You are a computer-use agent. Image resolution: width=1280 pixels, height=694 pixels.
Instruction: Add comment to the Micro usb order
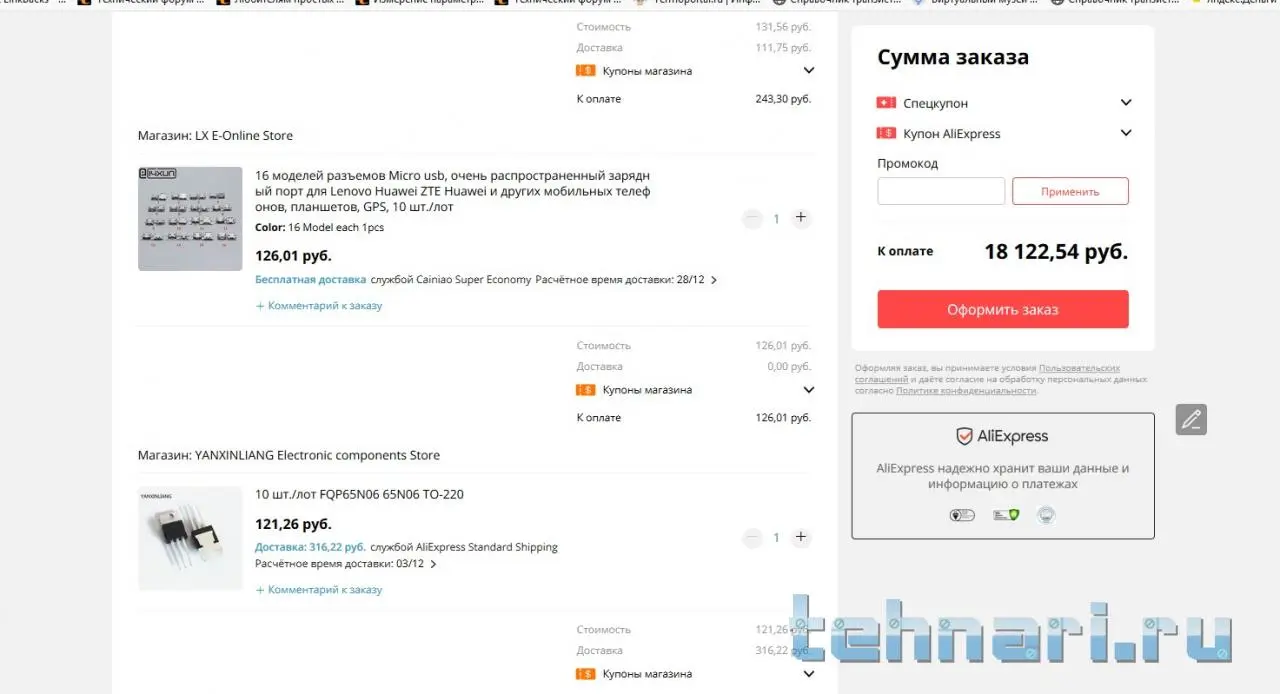click(319, 306)
